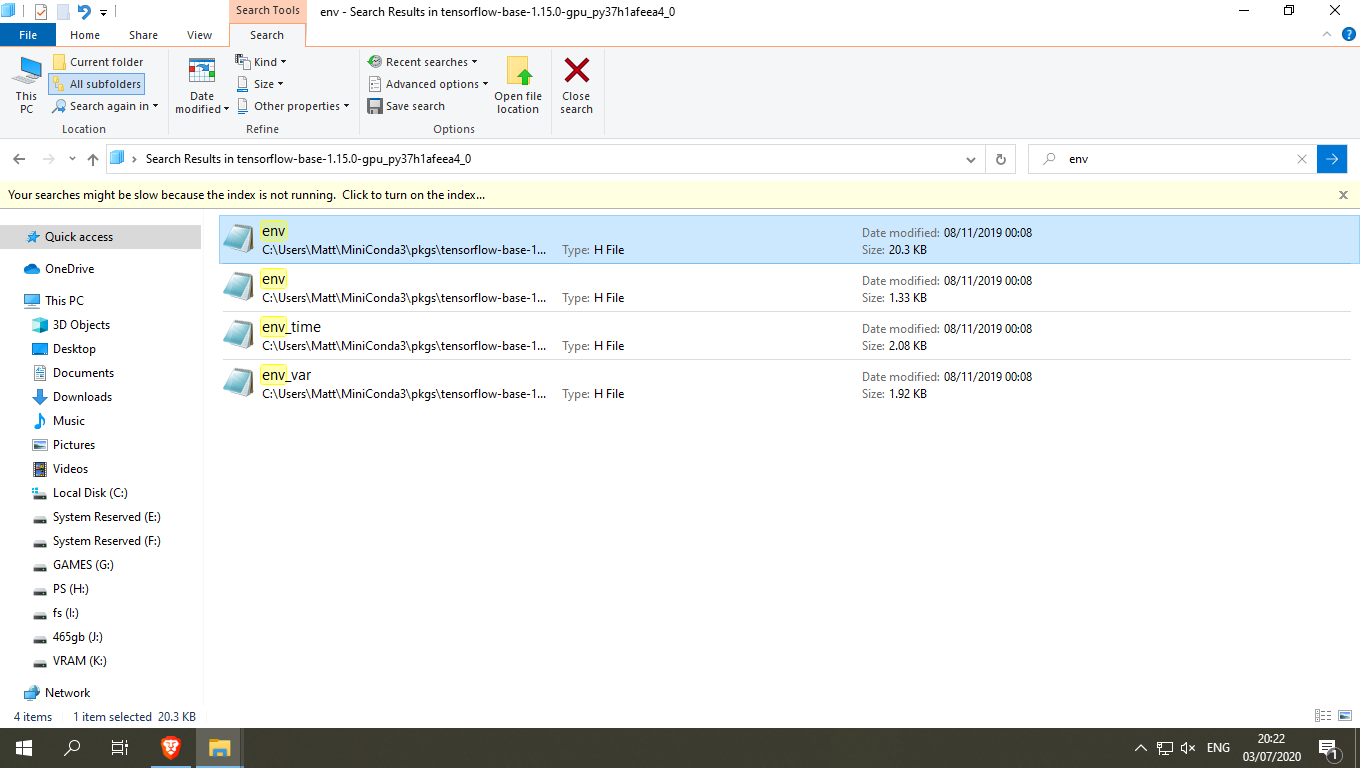
Task: Open Other properties dropdown
Action: [293, 106]
